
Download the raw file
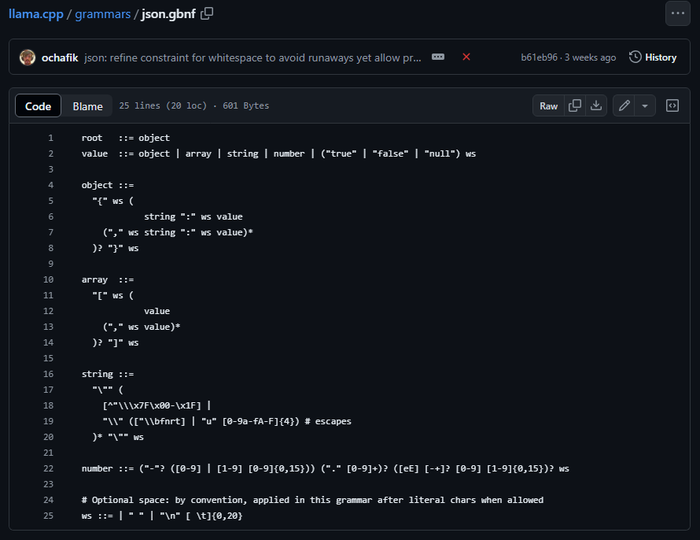tap(596, 106)
